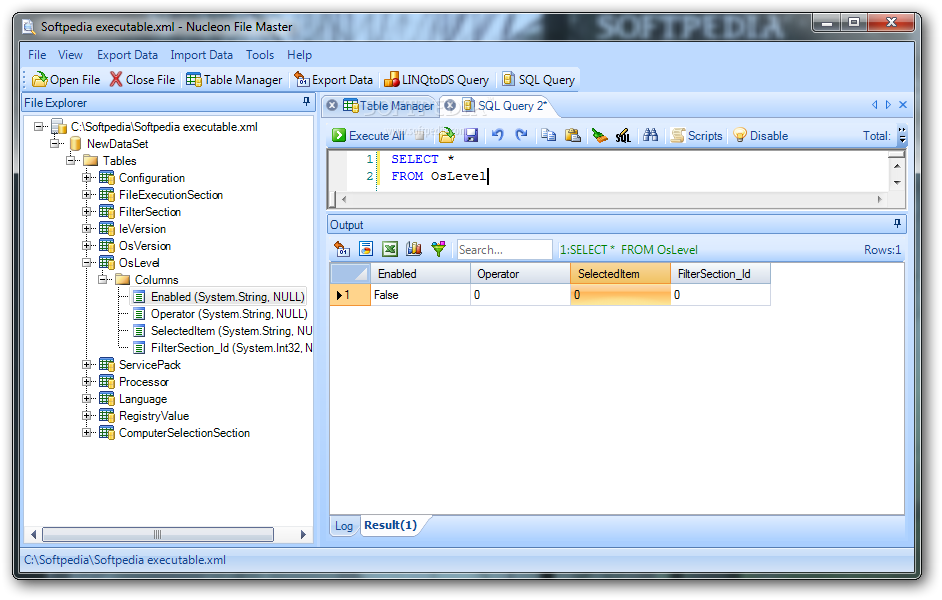
Task: Click the query editor scroll-down arrow
Action: coord(897,183)
